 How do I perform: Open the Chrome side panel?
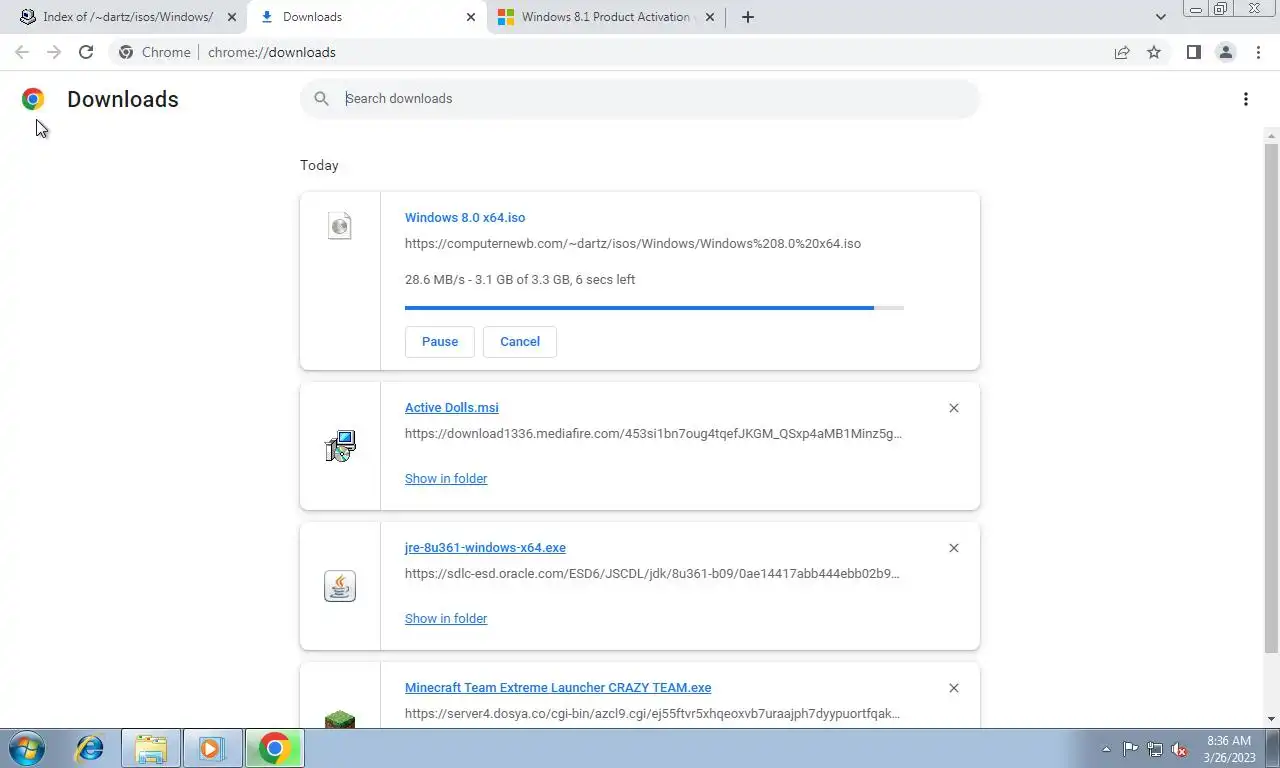pos(1193,52)
